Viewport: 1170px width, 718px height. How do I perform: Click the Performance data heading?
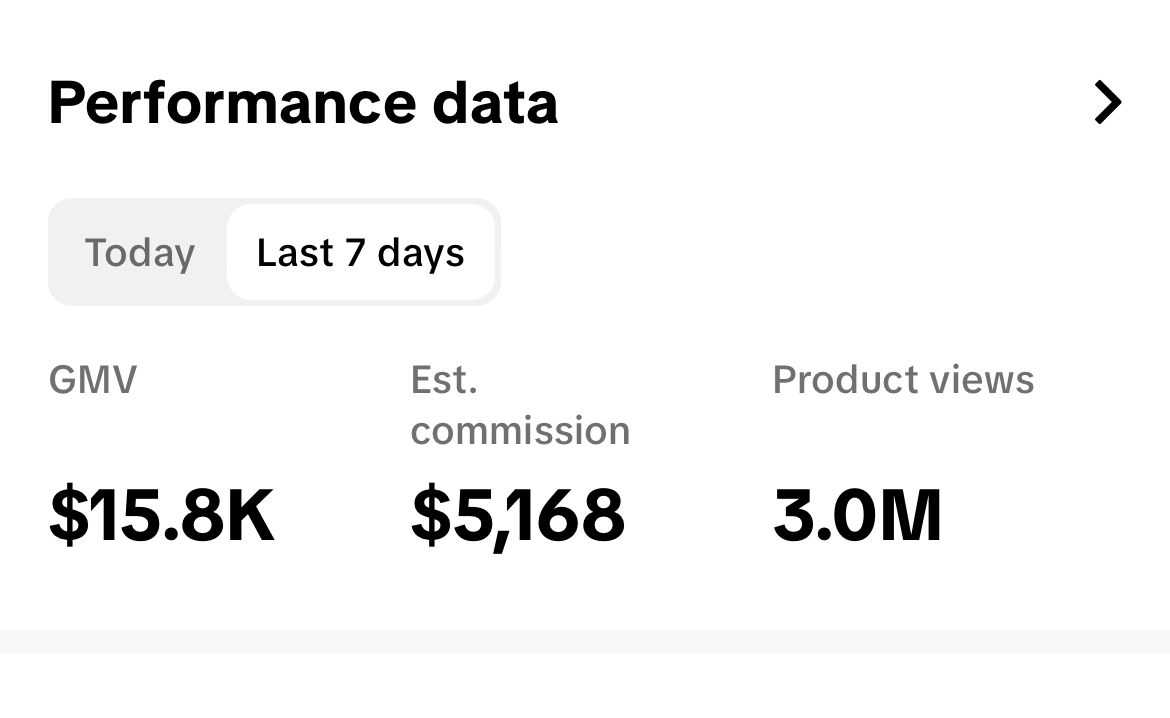click(x=302, y=103)
